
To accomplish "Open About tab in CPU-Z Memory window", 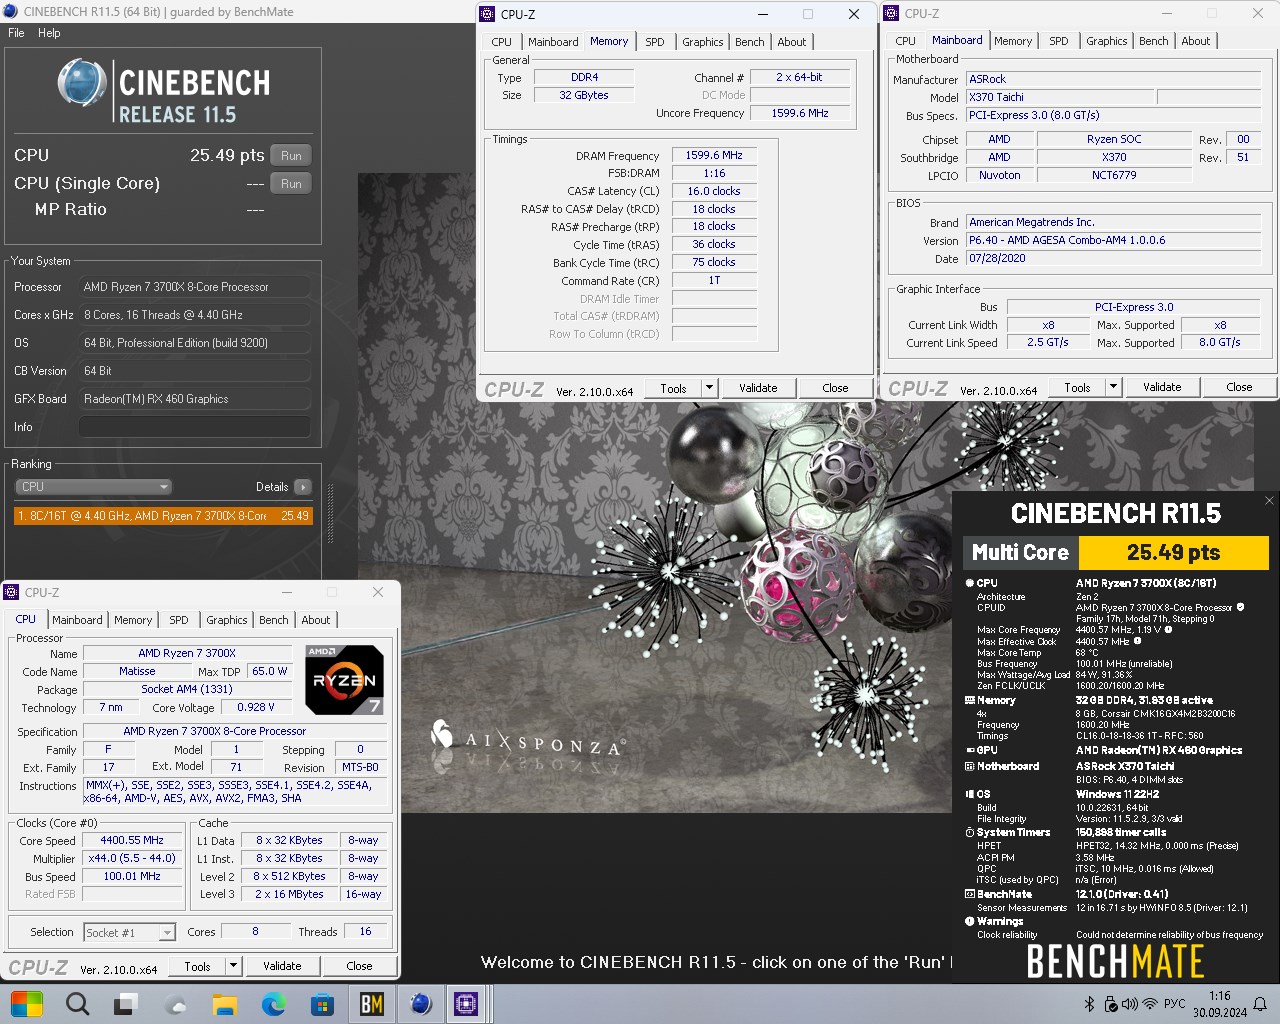I will click(x=792, y=42).
